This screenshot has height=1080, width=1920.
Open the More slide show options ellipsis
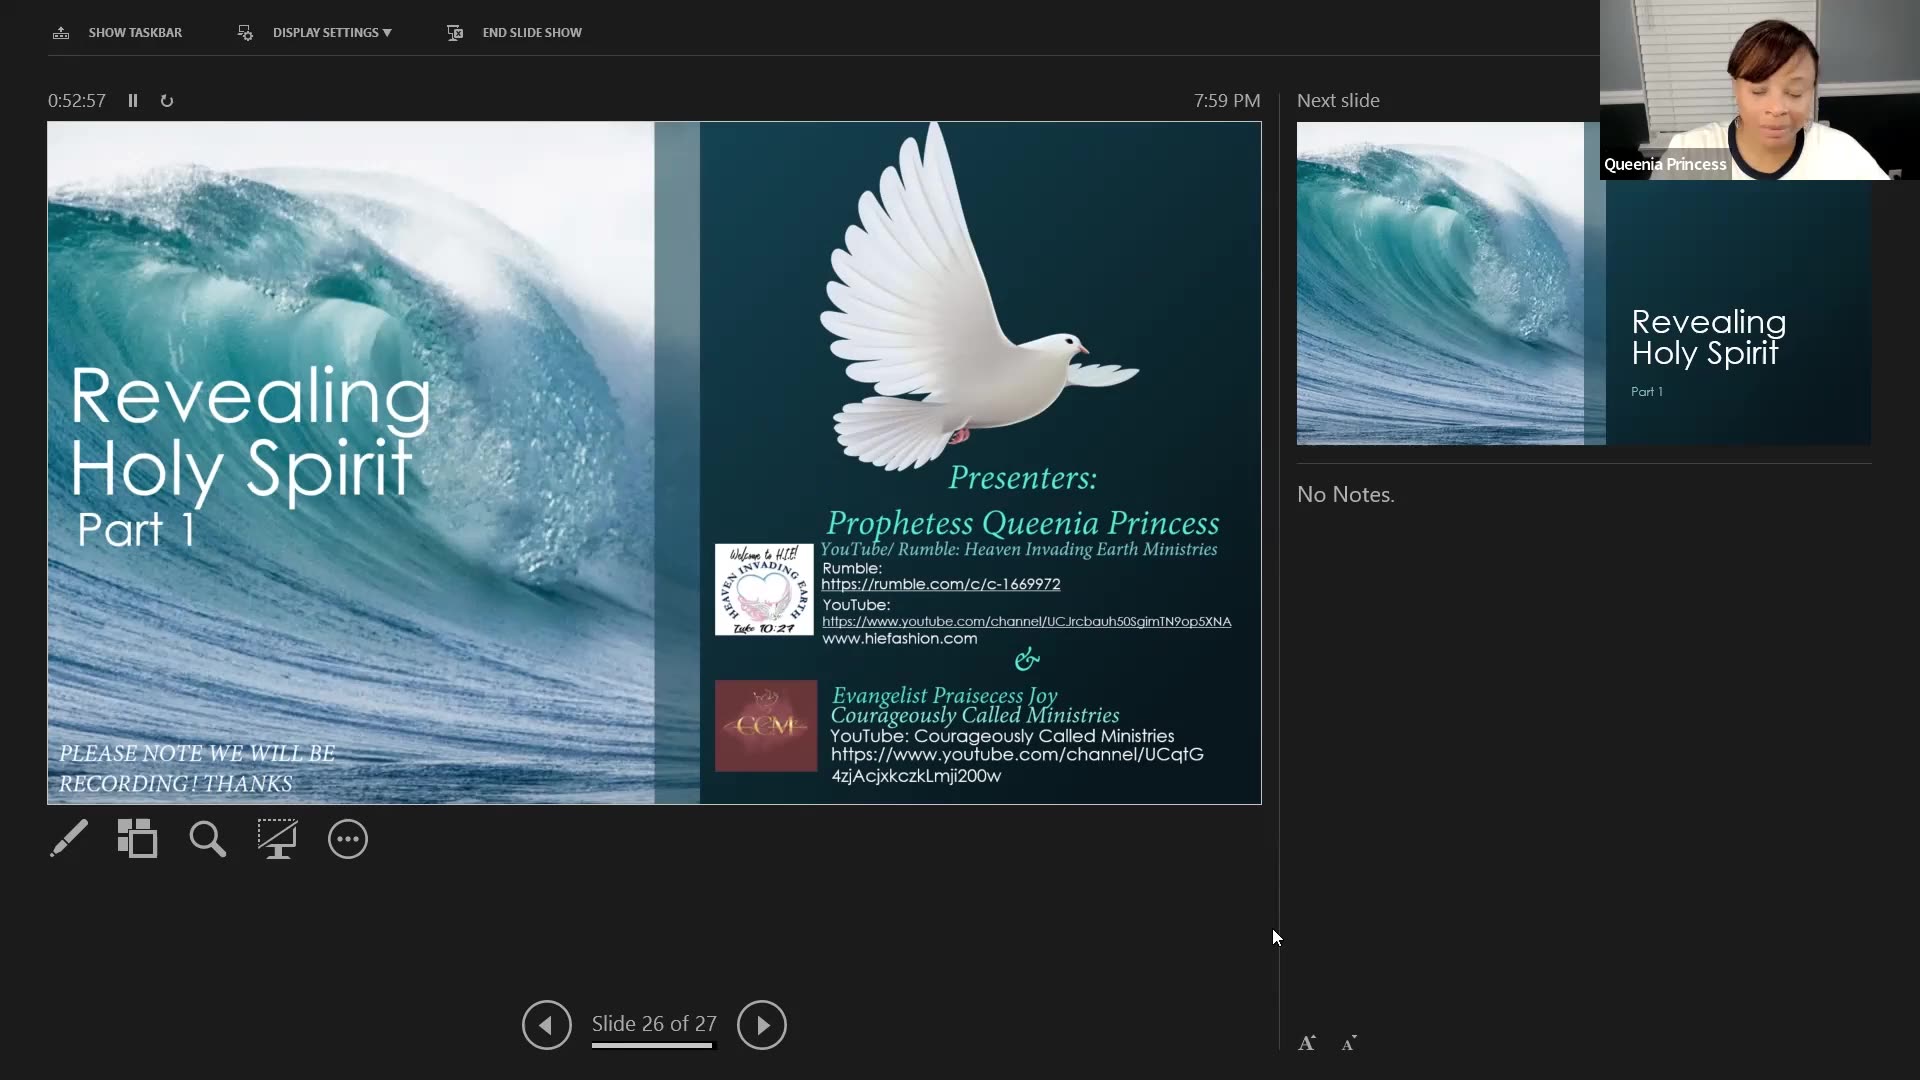[x=348, y=839]
